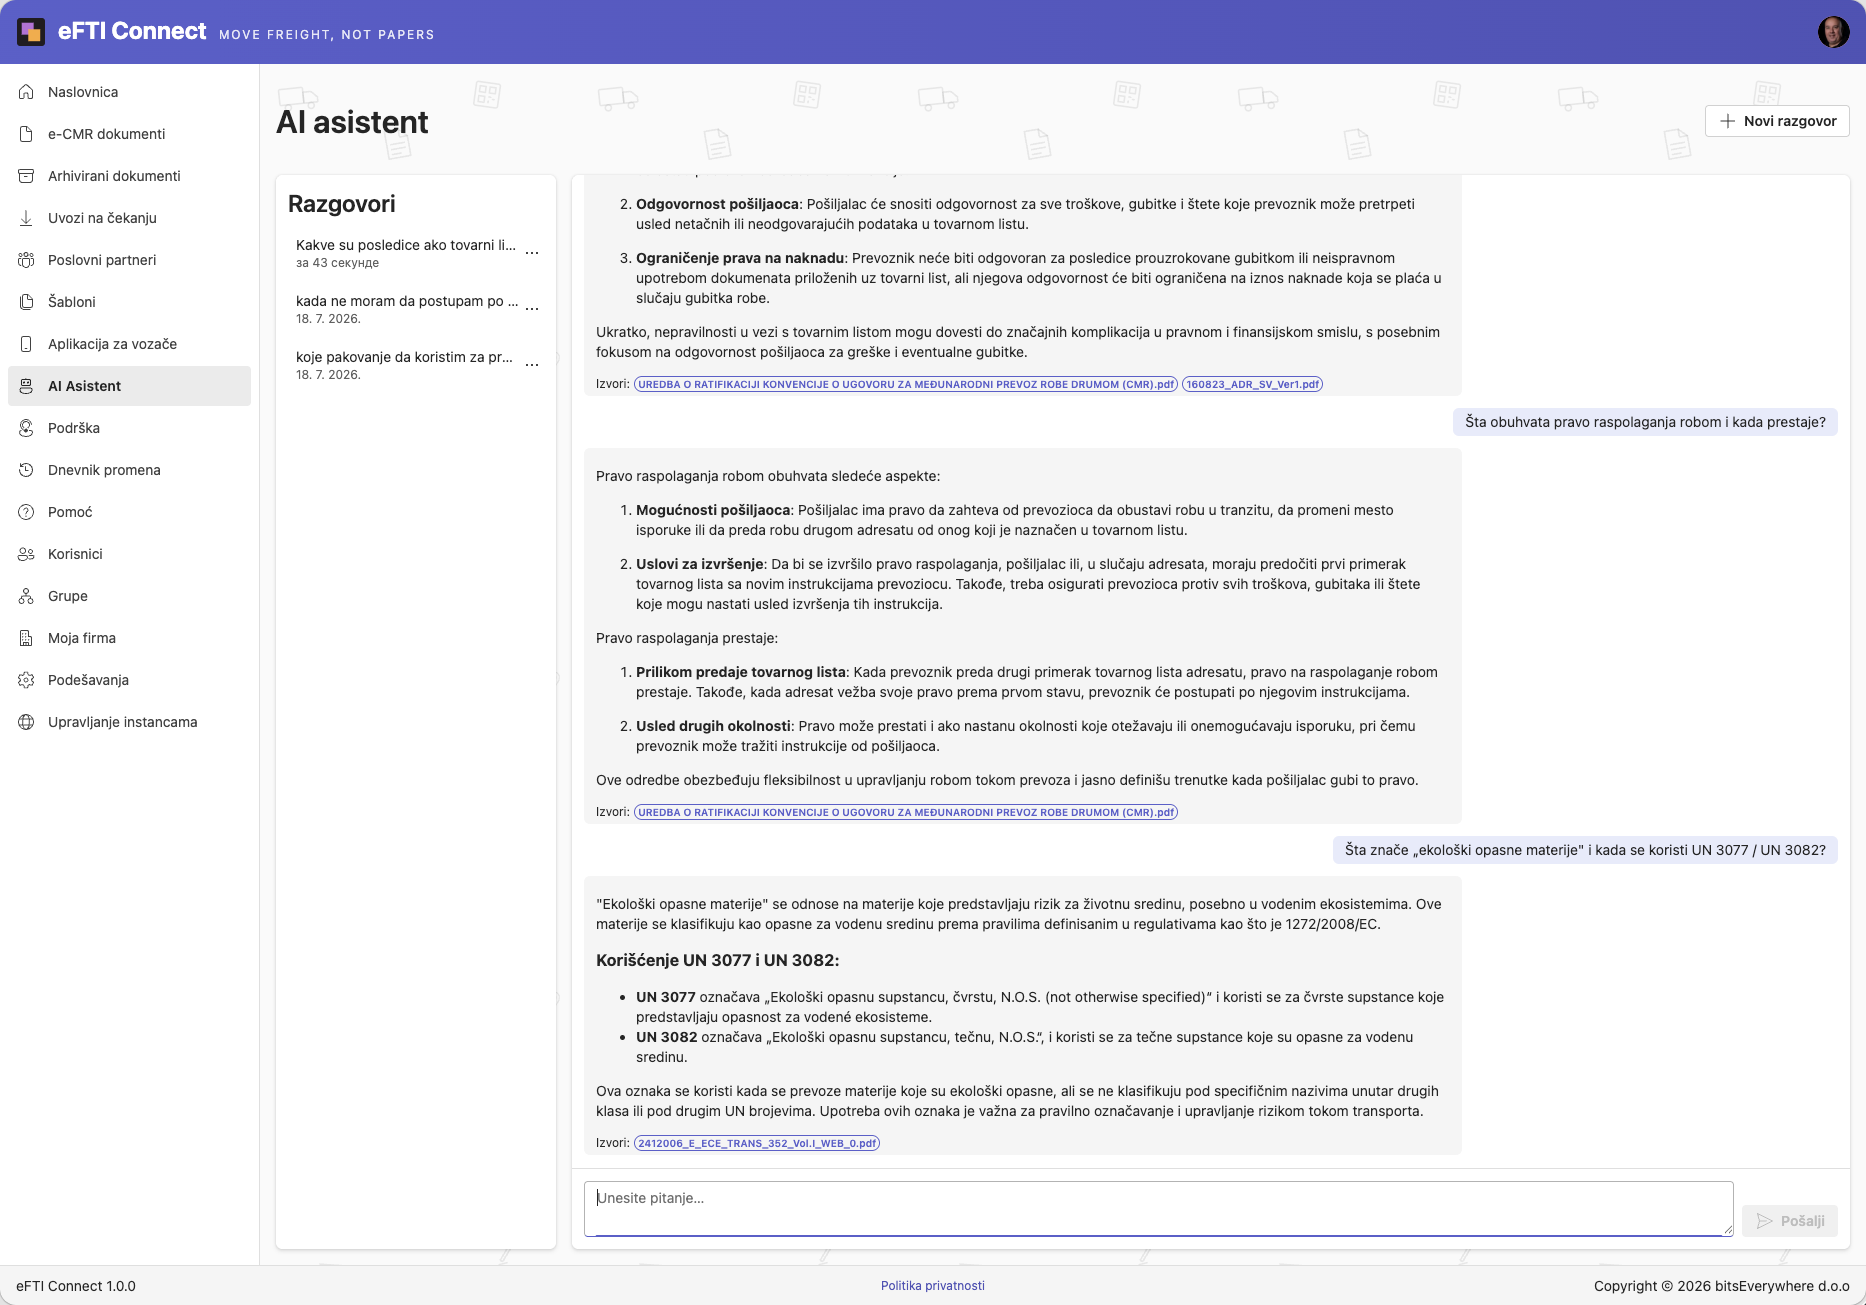Screen dimensions: 1866x1305
Task: Open the Grupe page
Action: click(129, 596)
